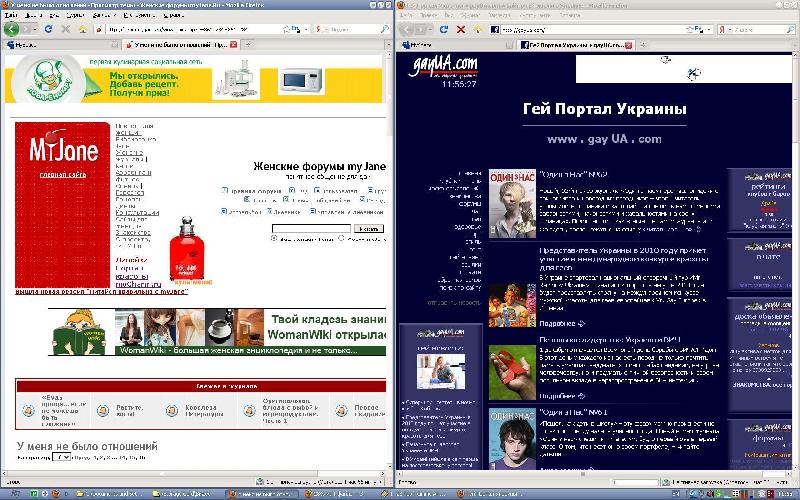
Task: Open the WomanWiki banner
Action: 217,332
